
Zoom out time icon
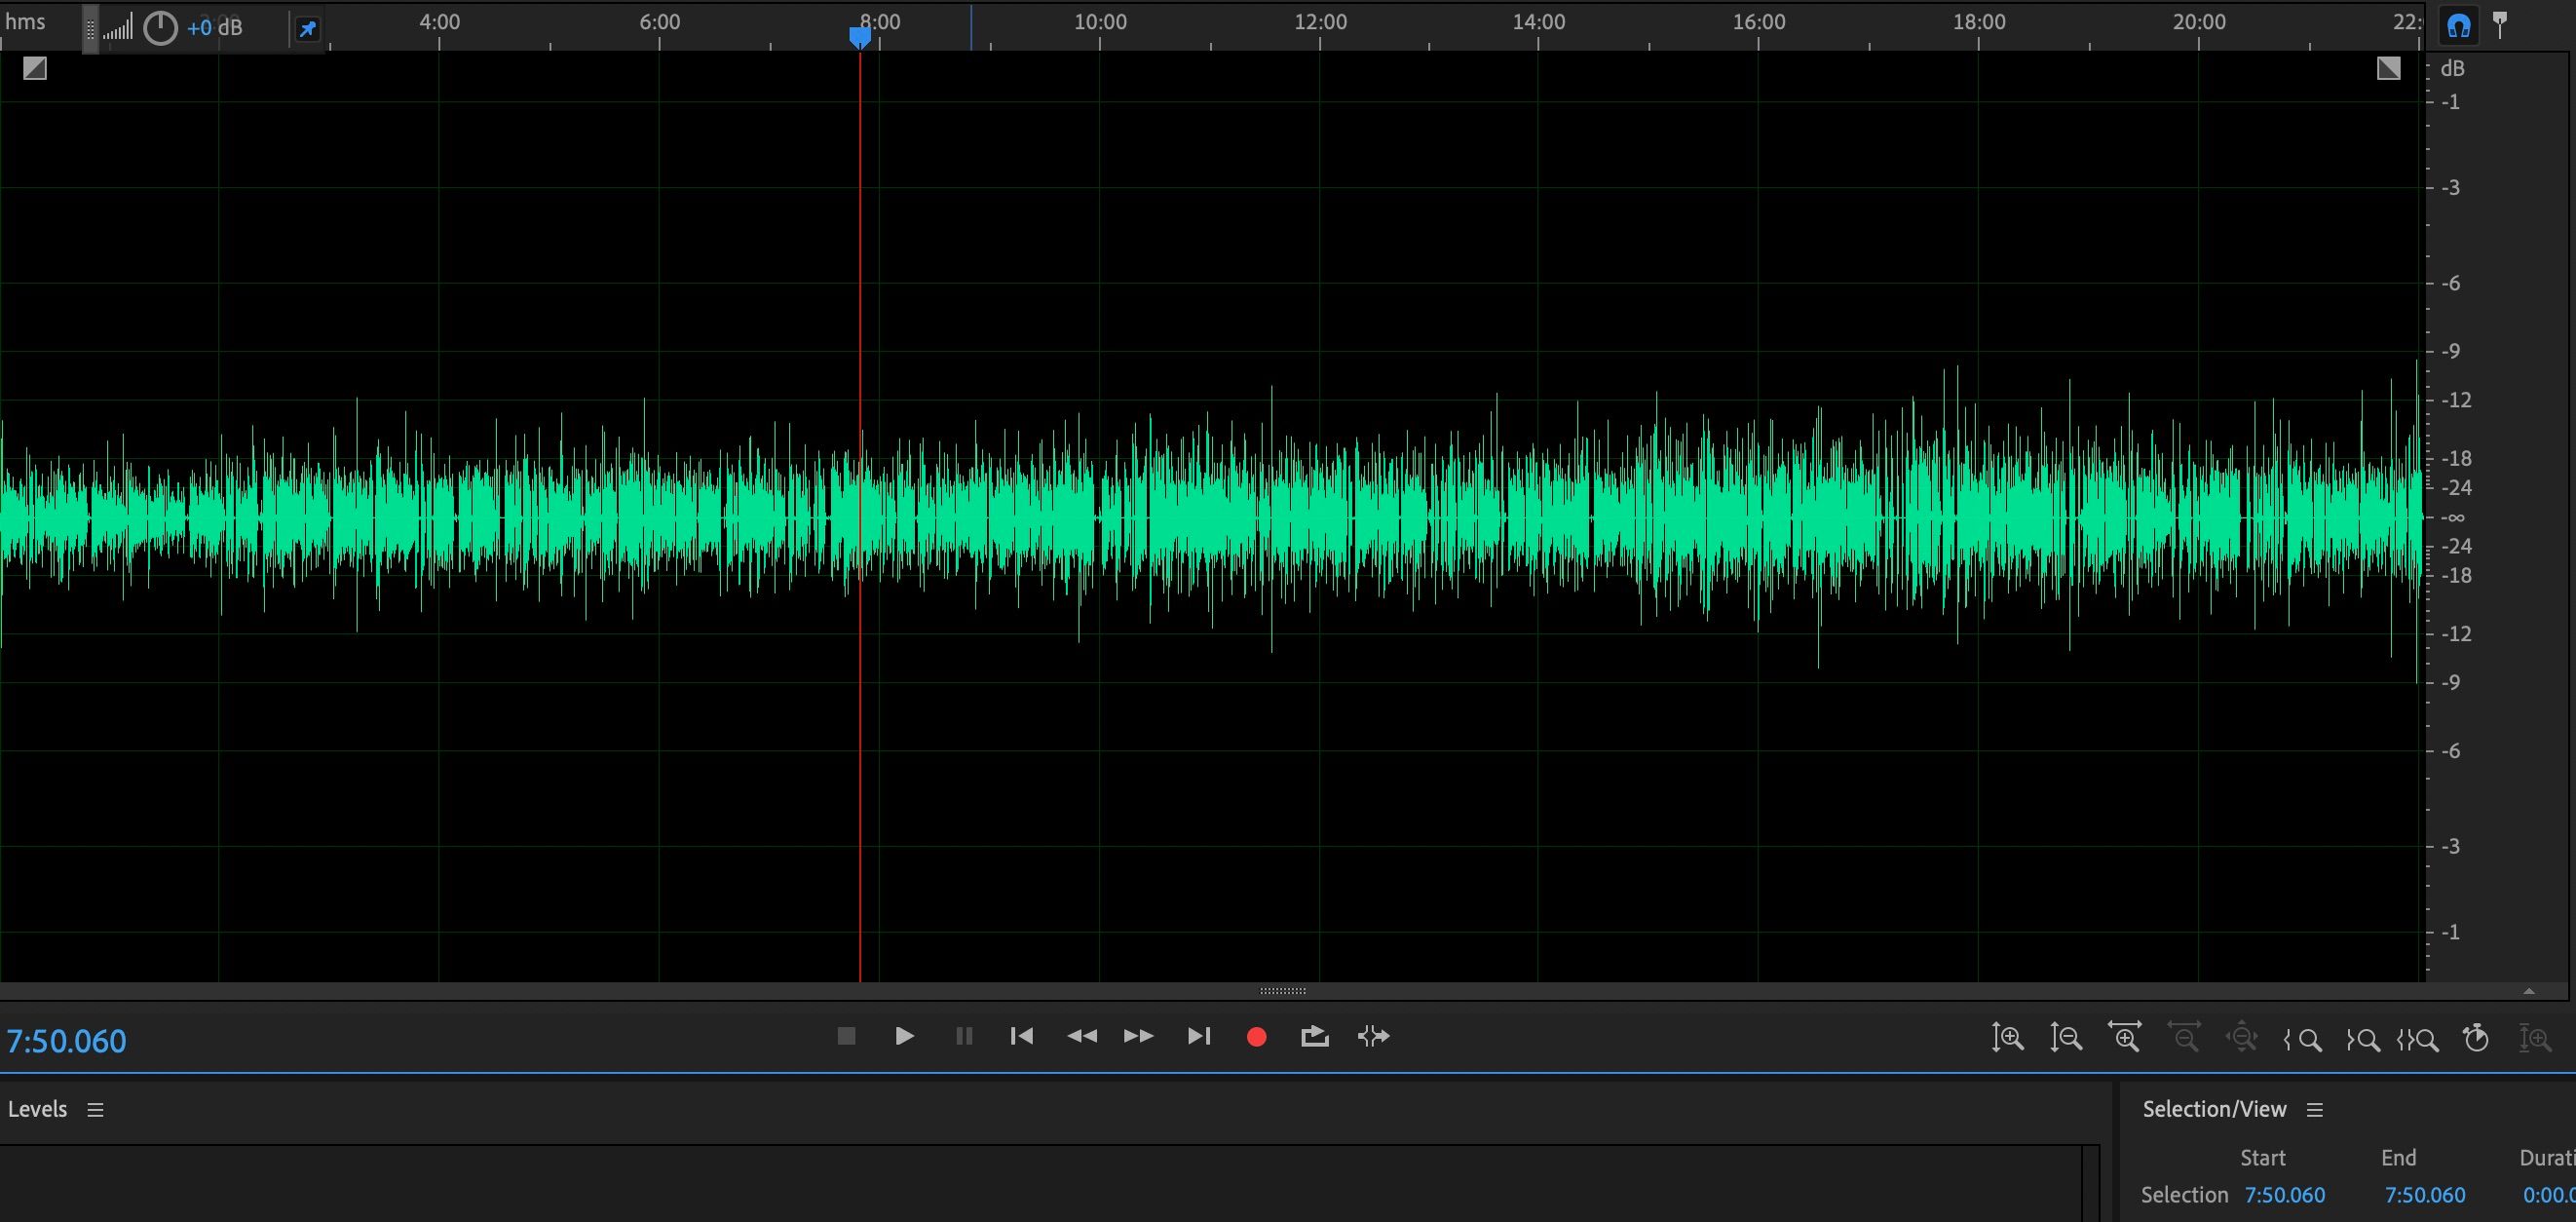(2184, 1037)
